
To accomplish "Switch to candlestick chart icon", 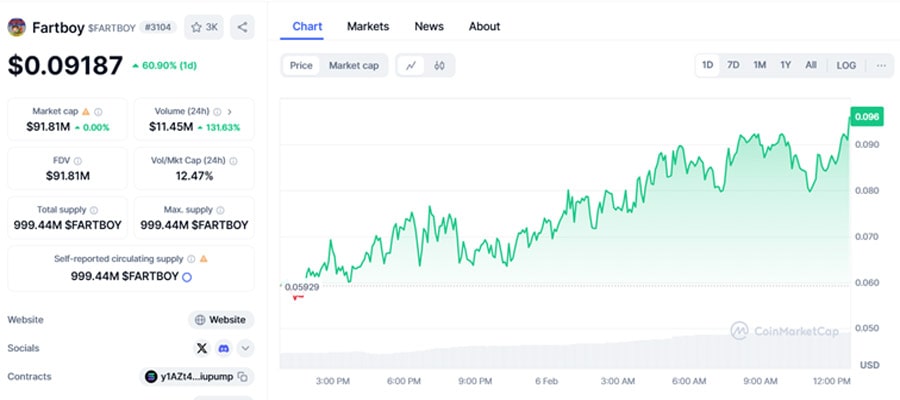I will [x=440, y=65].
